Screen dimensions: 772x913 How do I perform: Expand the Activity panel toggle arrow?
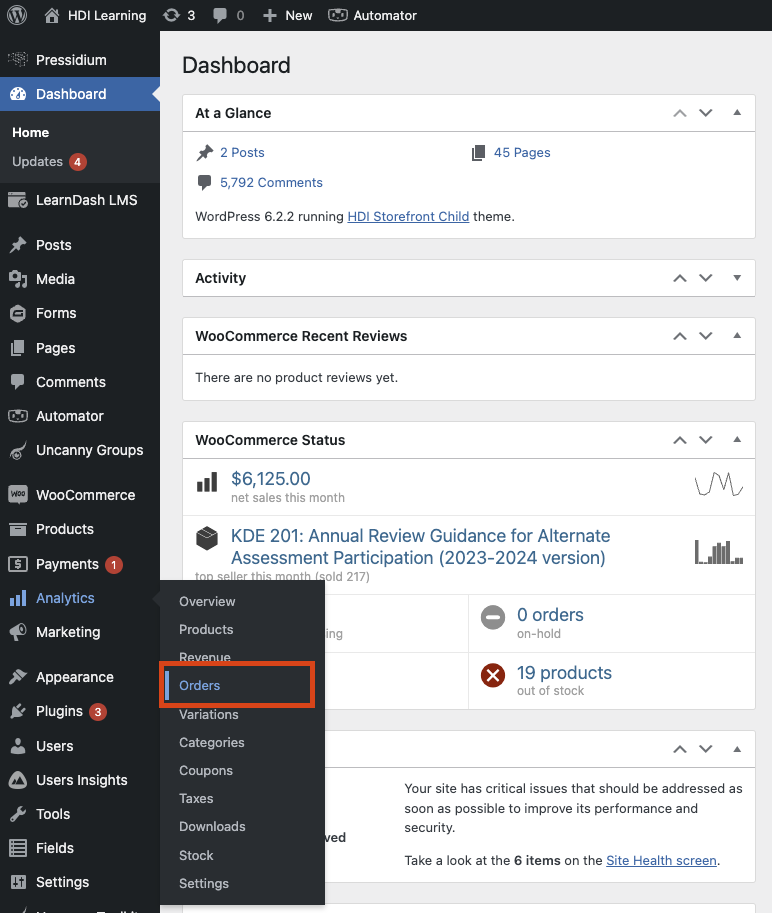click(x=737, y=278)
